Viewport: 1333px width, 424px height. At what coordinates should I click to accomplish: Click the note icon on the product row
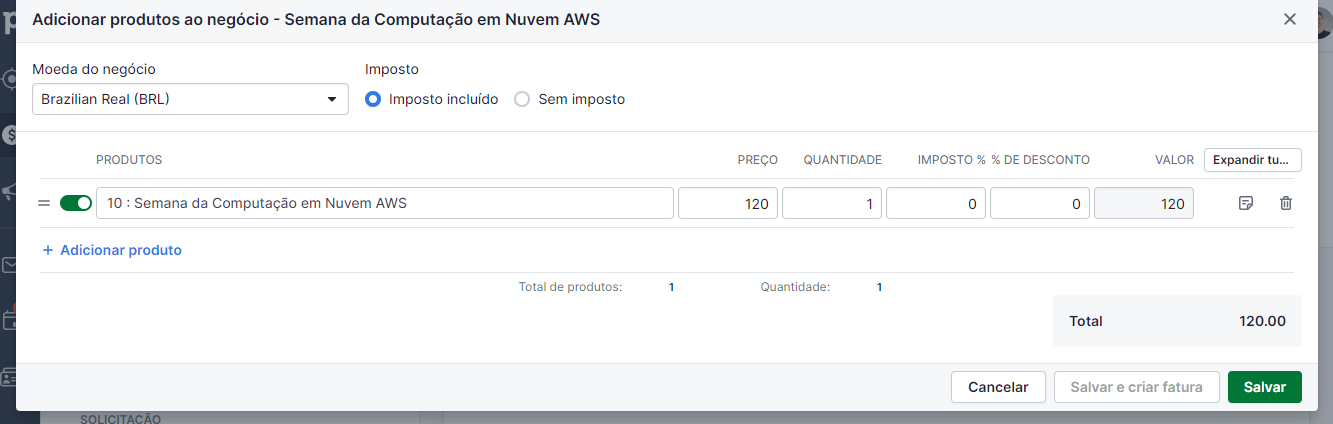[x=1245, y=203]
